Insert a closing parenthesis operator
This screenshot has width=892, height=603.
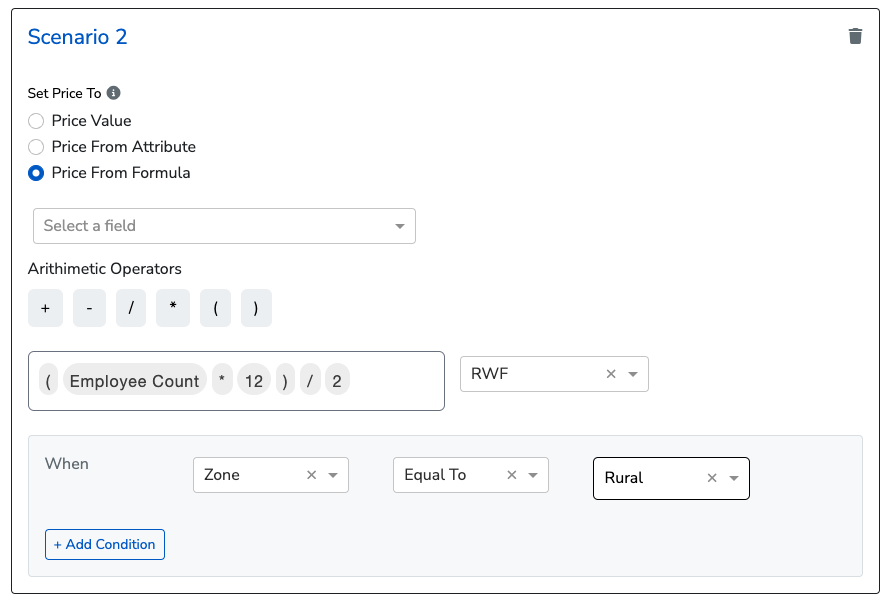[x=256, y=309]
